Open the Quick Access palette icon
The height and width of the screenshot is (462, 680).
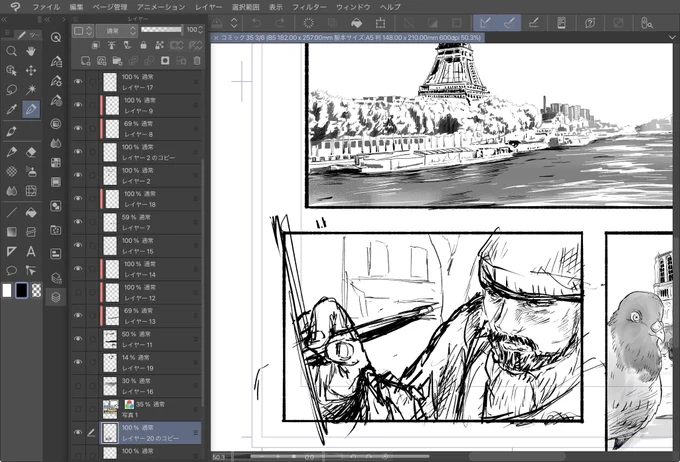(56, 37)
